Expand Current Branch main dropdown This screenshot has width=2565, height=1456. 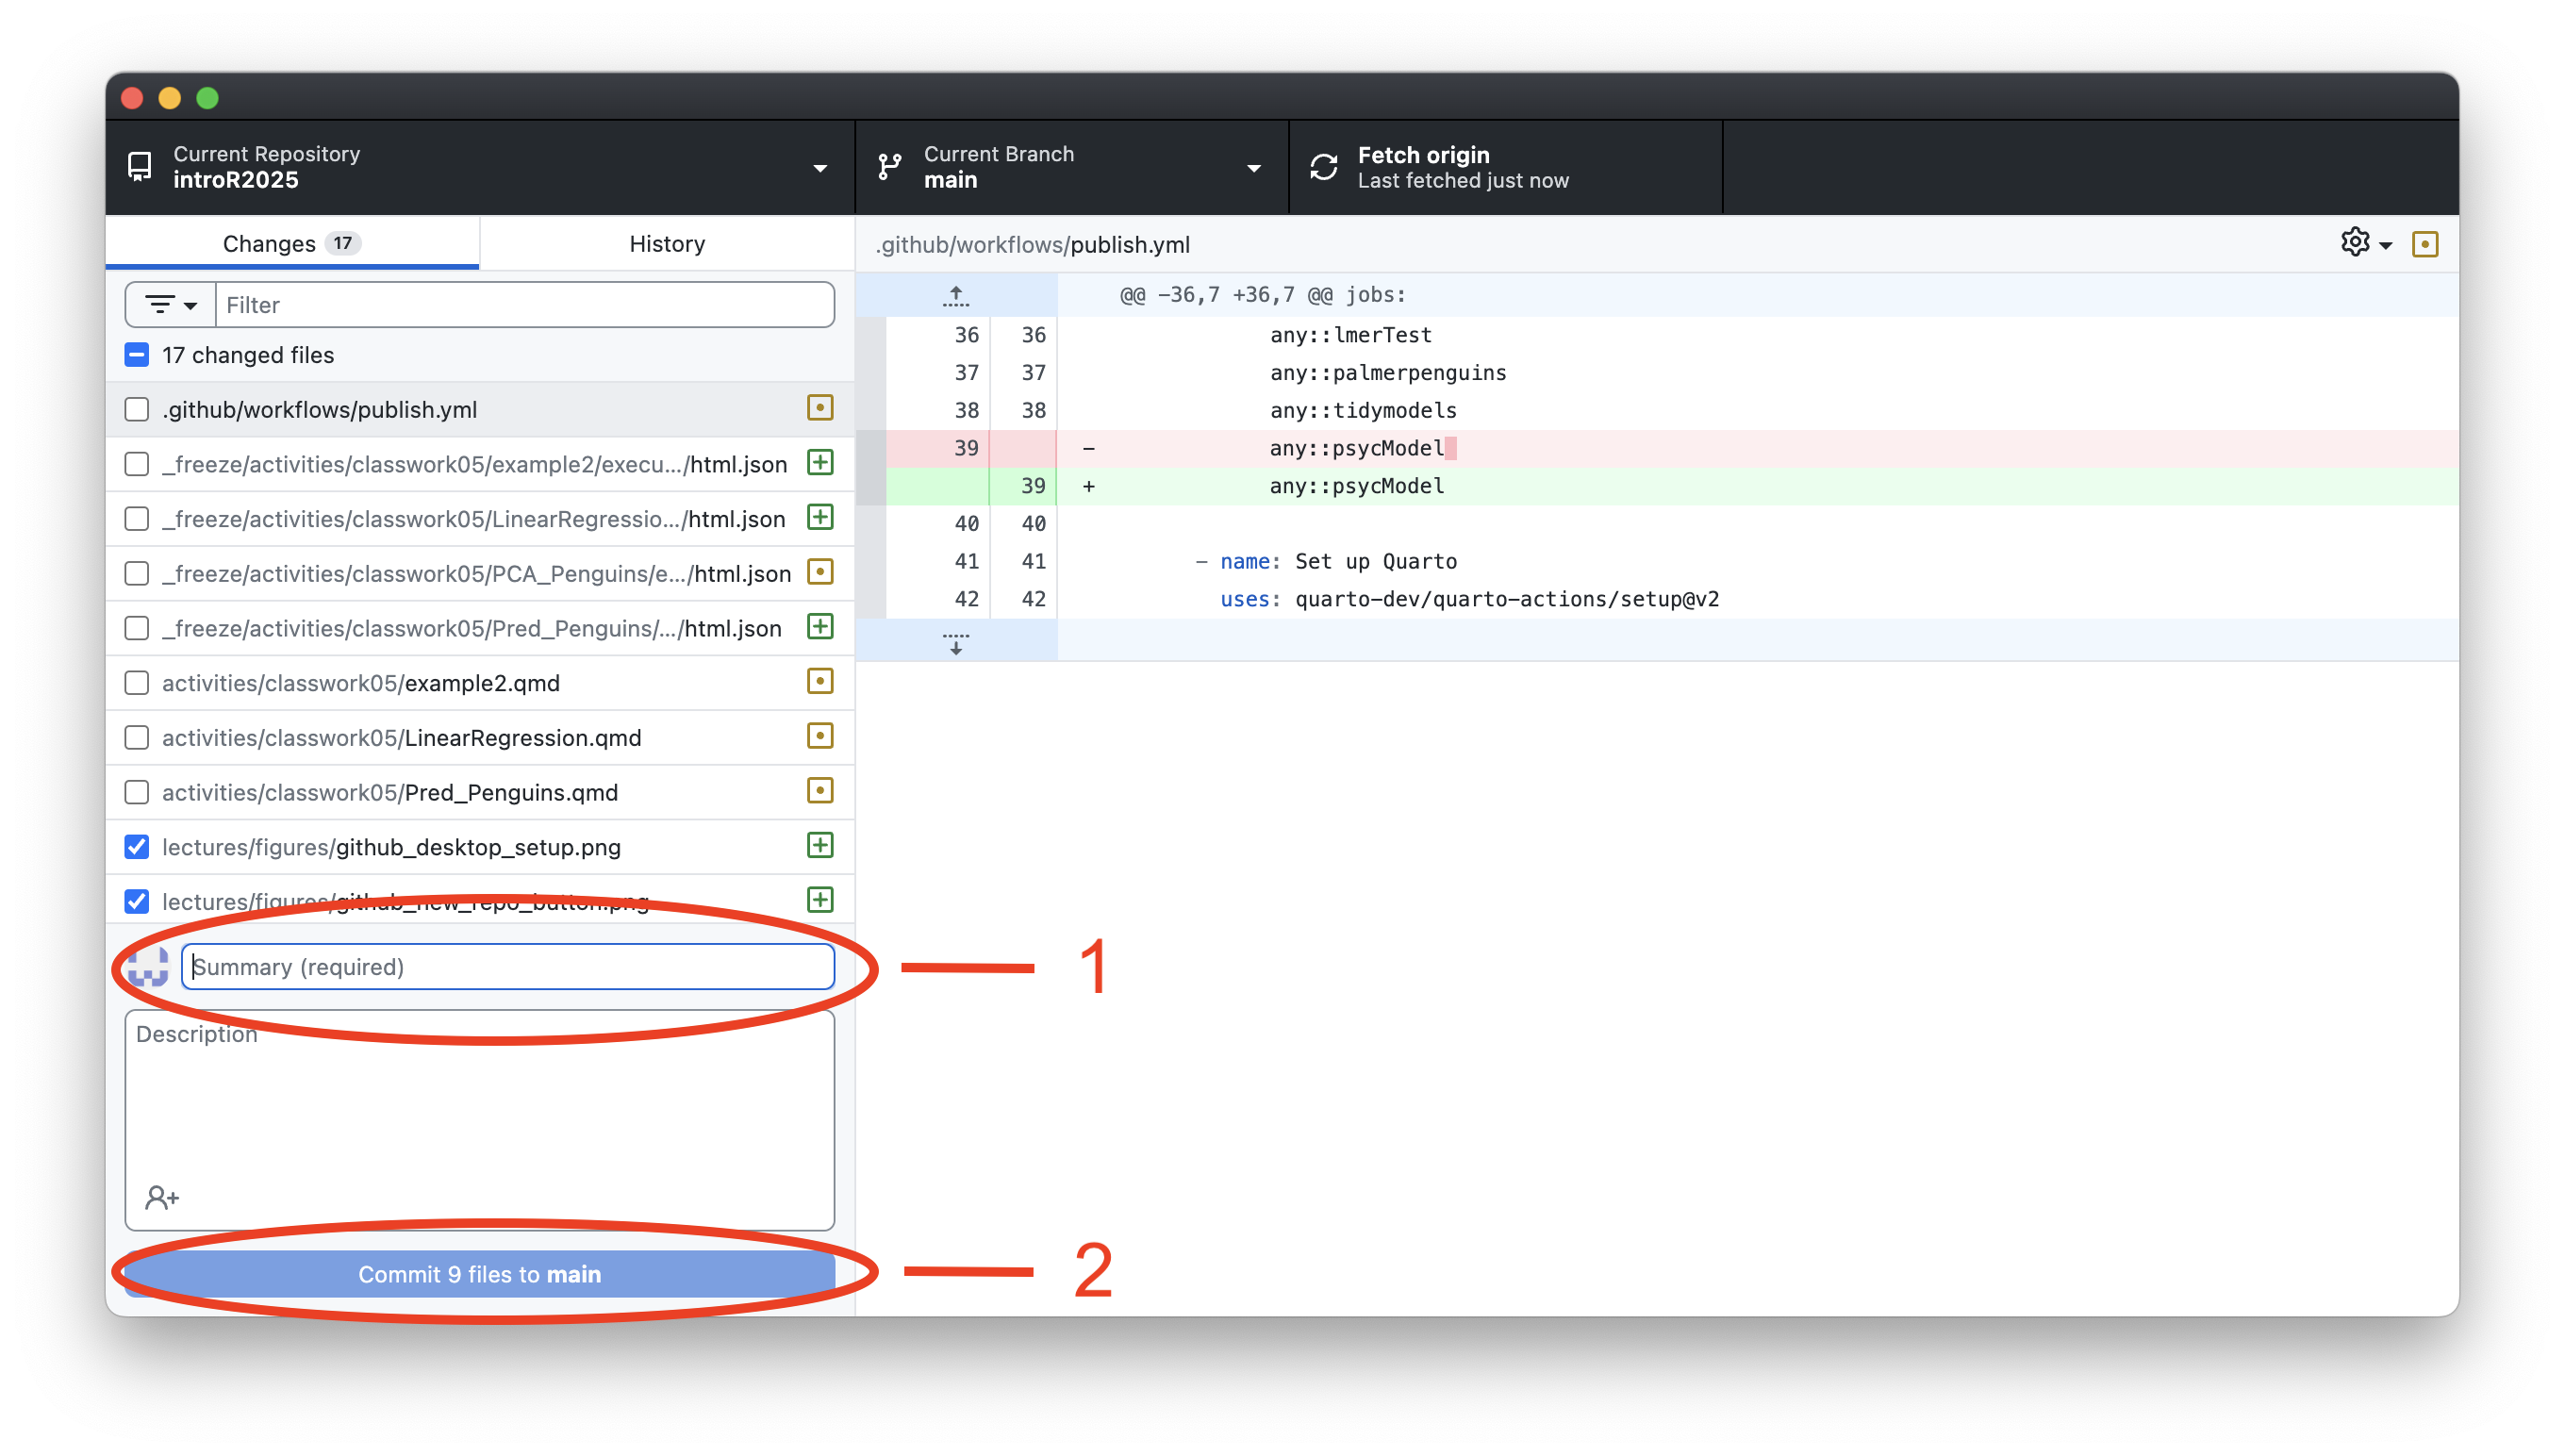[x=1070, y=167]
